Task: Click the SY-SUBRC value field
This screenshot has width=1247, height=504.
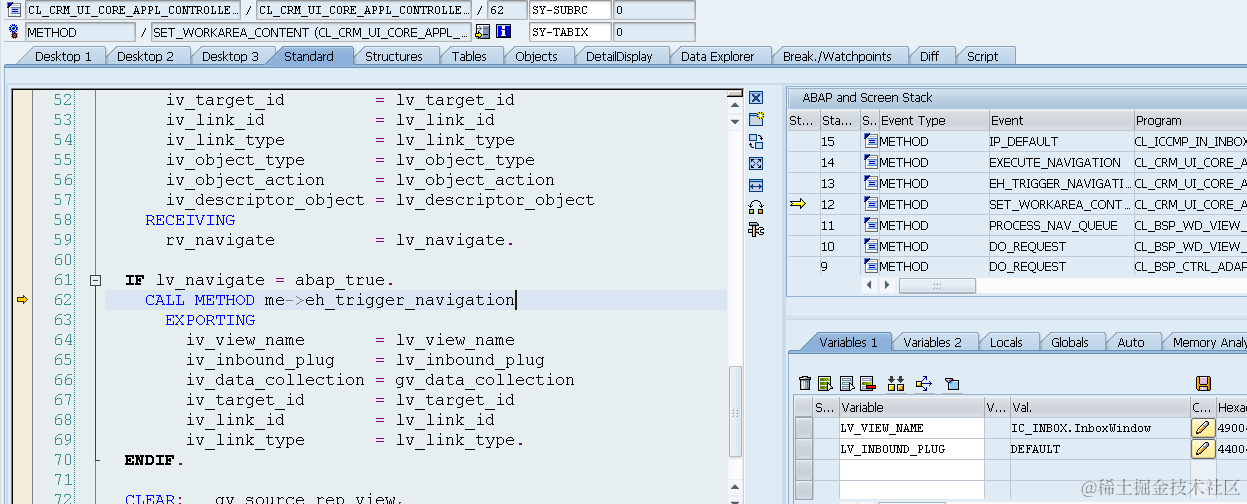Action: click(x=654, y=10)
